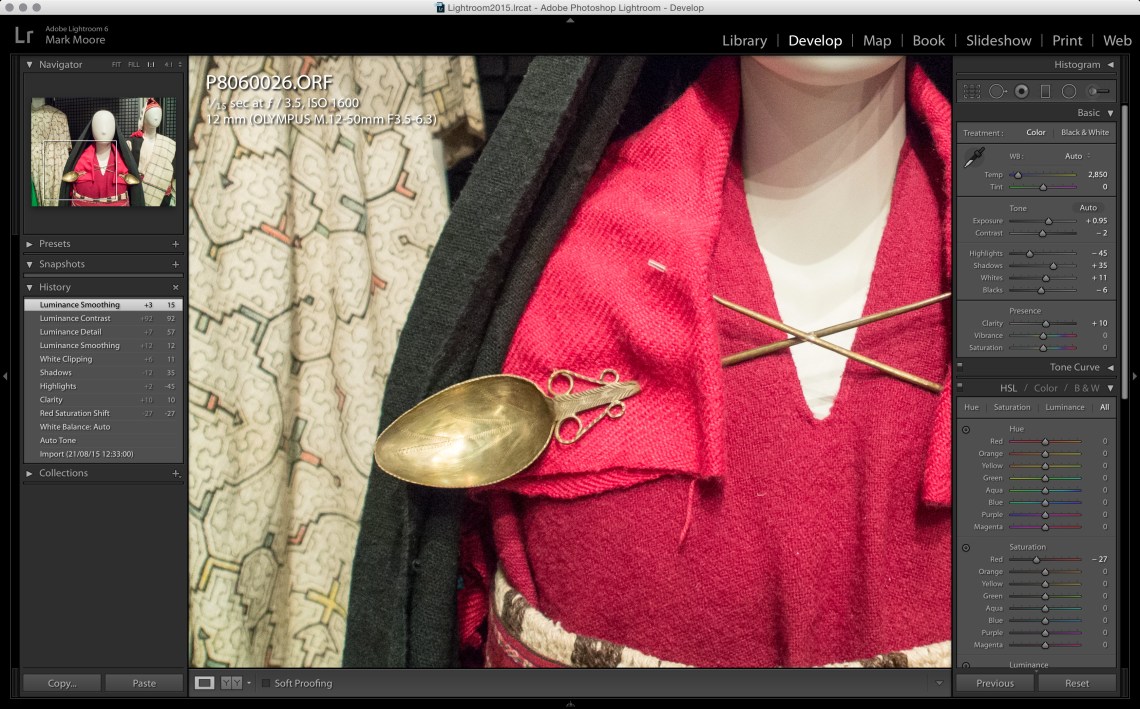Select the Spot Removal tool
The height and width of the screenshot is (709, 1140).
point(997,91)
